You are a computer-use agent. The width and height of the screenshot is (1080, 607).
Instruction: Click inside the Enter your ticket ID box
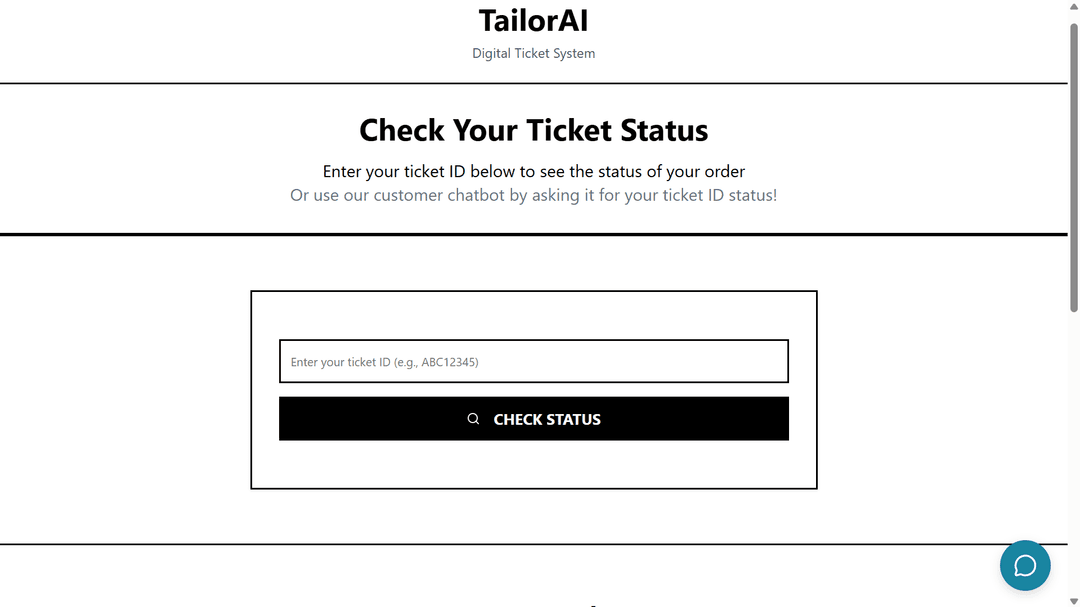tap(533, 361)
